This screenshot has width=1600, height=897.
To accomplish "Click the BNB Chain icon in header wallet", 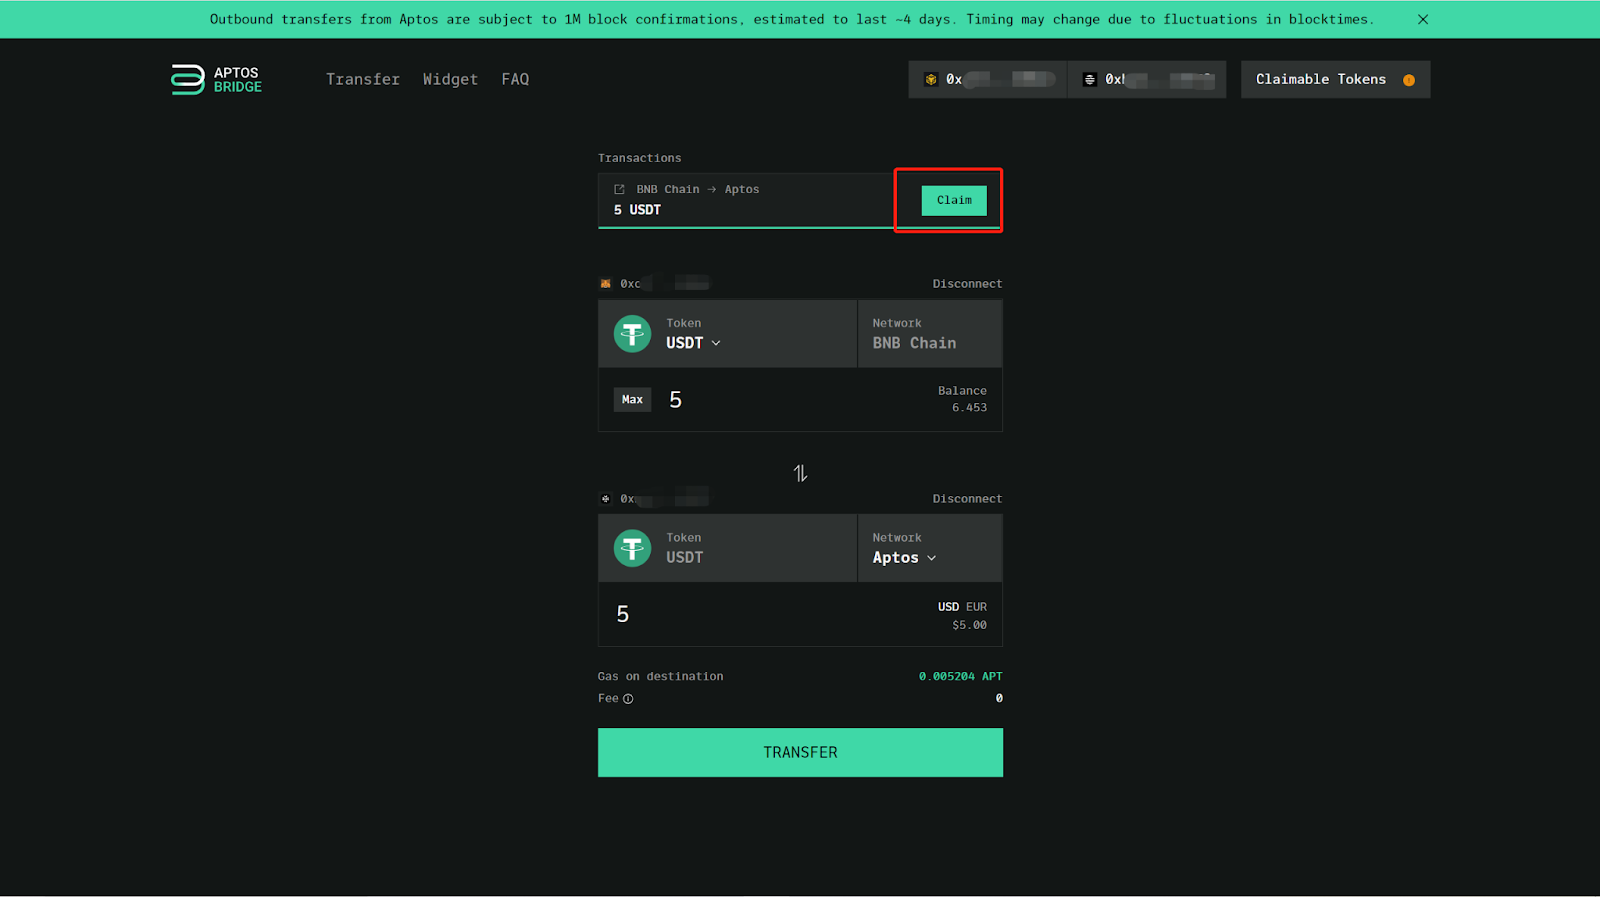I will click(x=931, y=80).
